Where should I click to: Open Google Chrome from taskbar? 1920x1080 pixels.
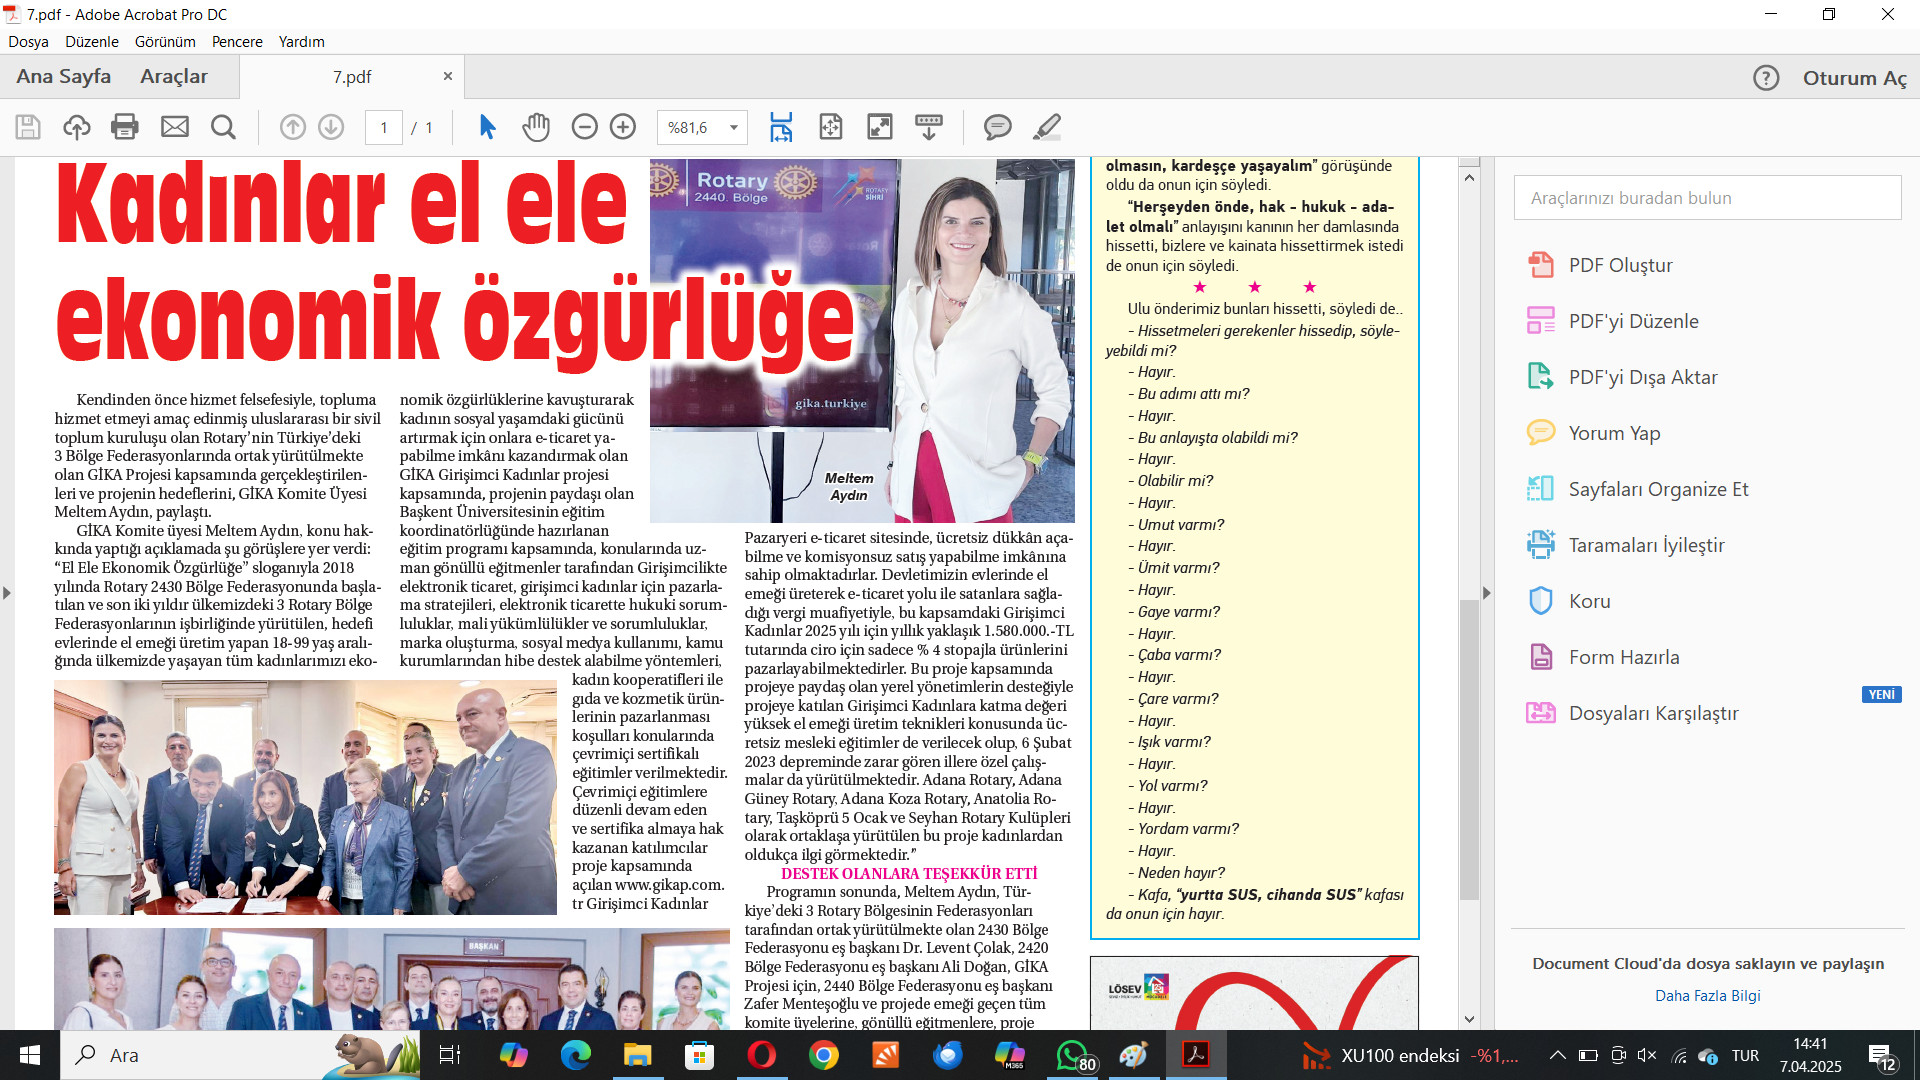[x=824, y=1055]
